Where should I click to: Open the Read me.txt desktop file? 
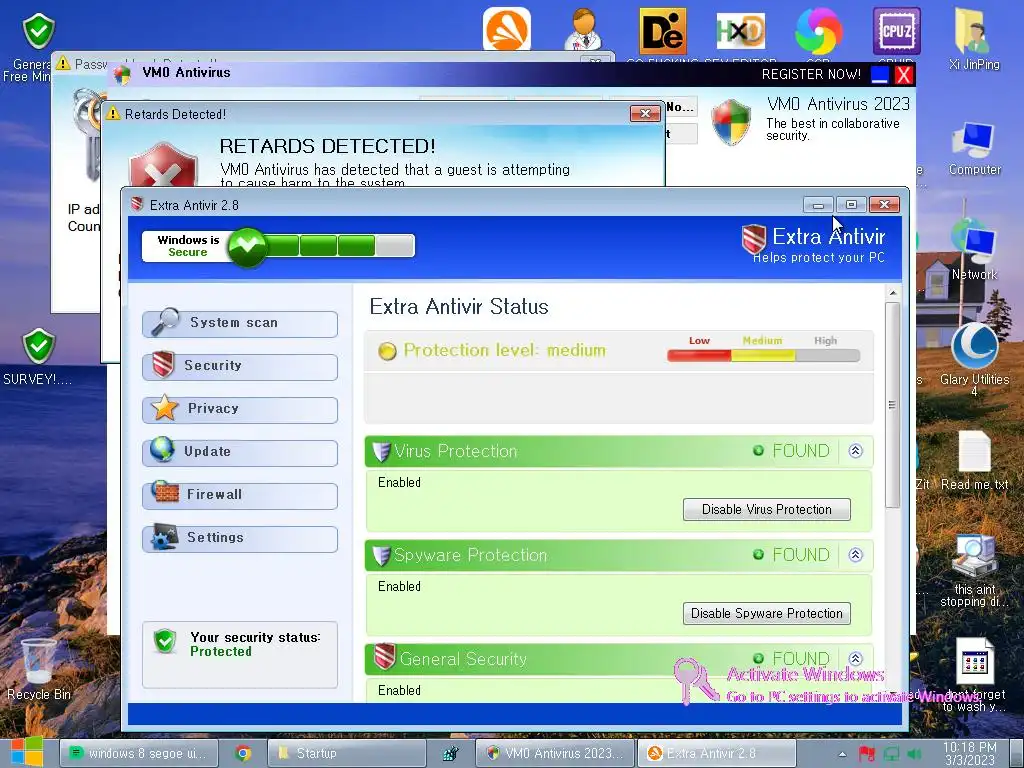pyautogui.click(x=974, y=460)
